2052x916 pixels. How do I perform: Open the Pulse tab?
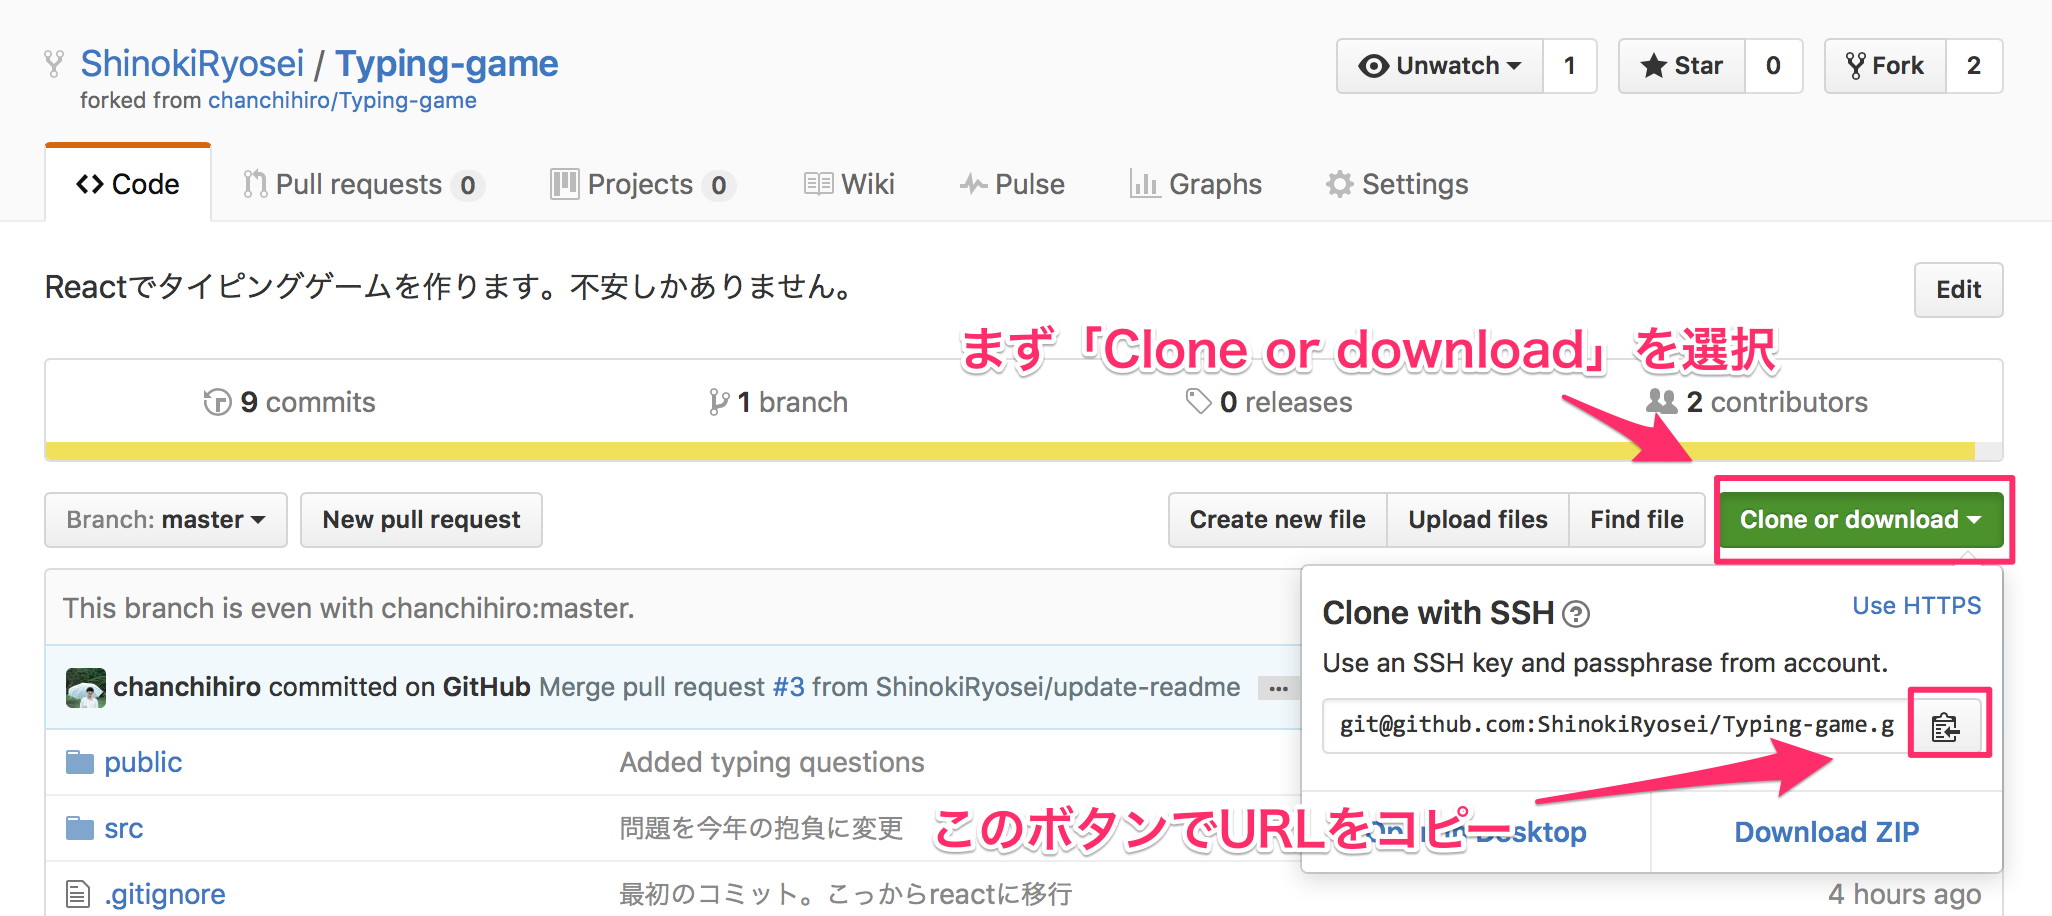tap(1012, 185)
